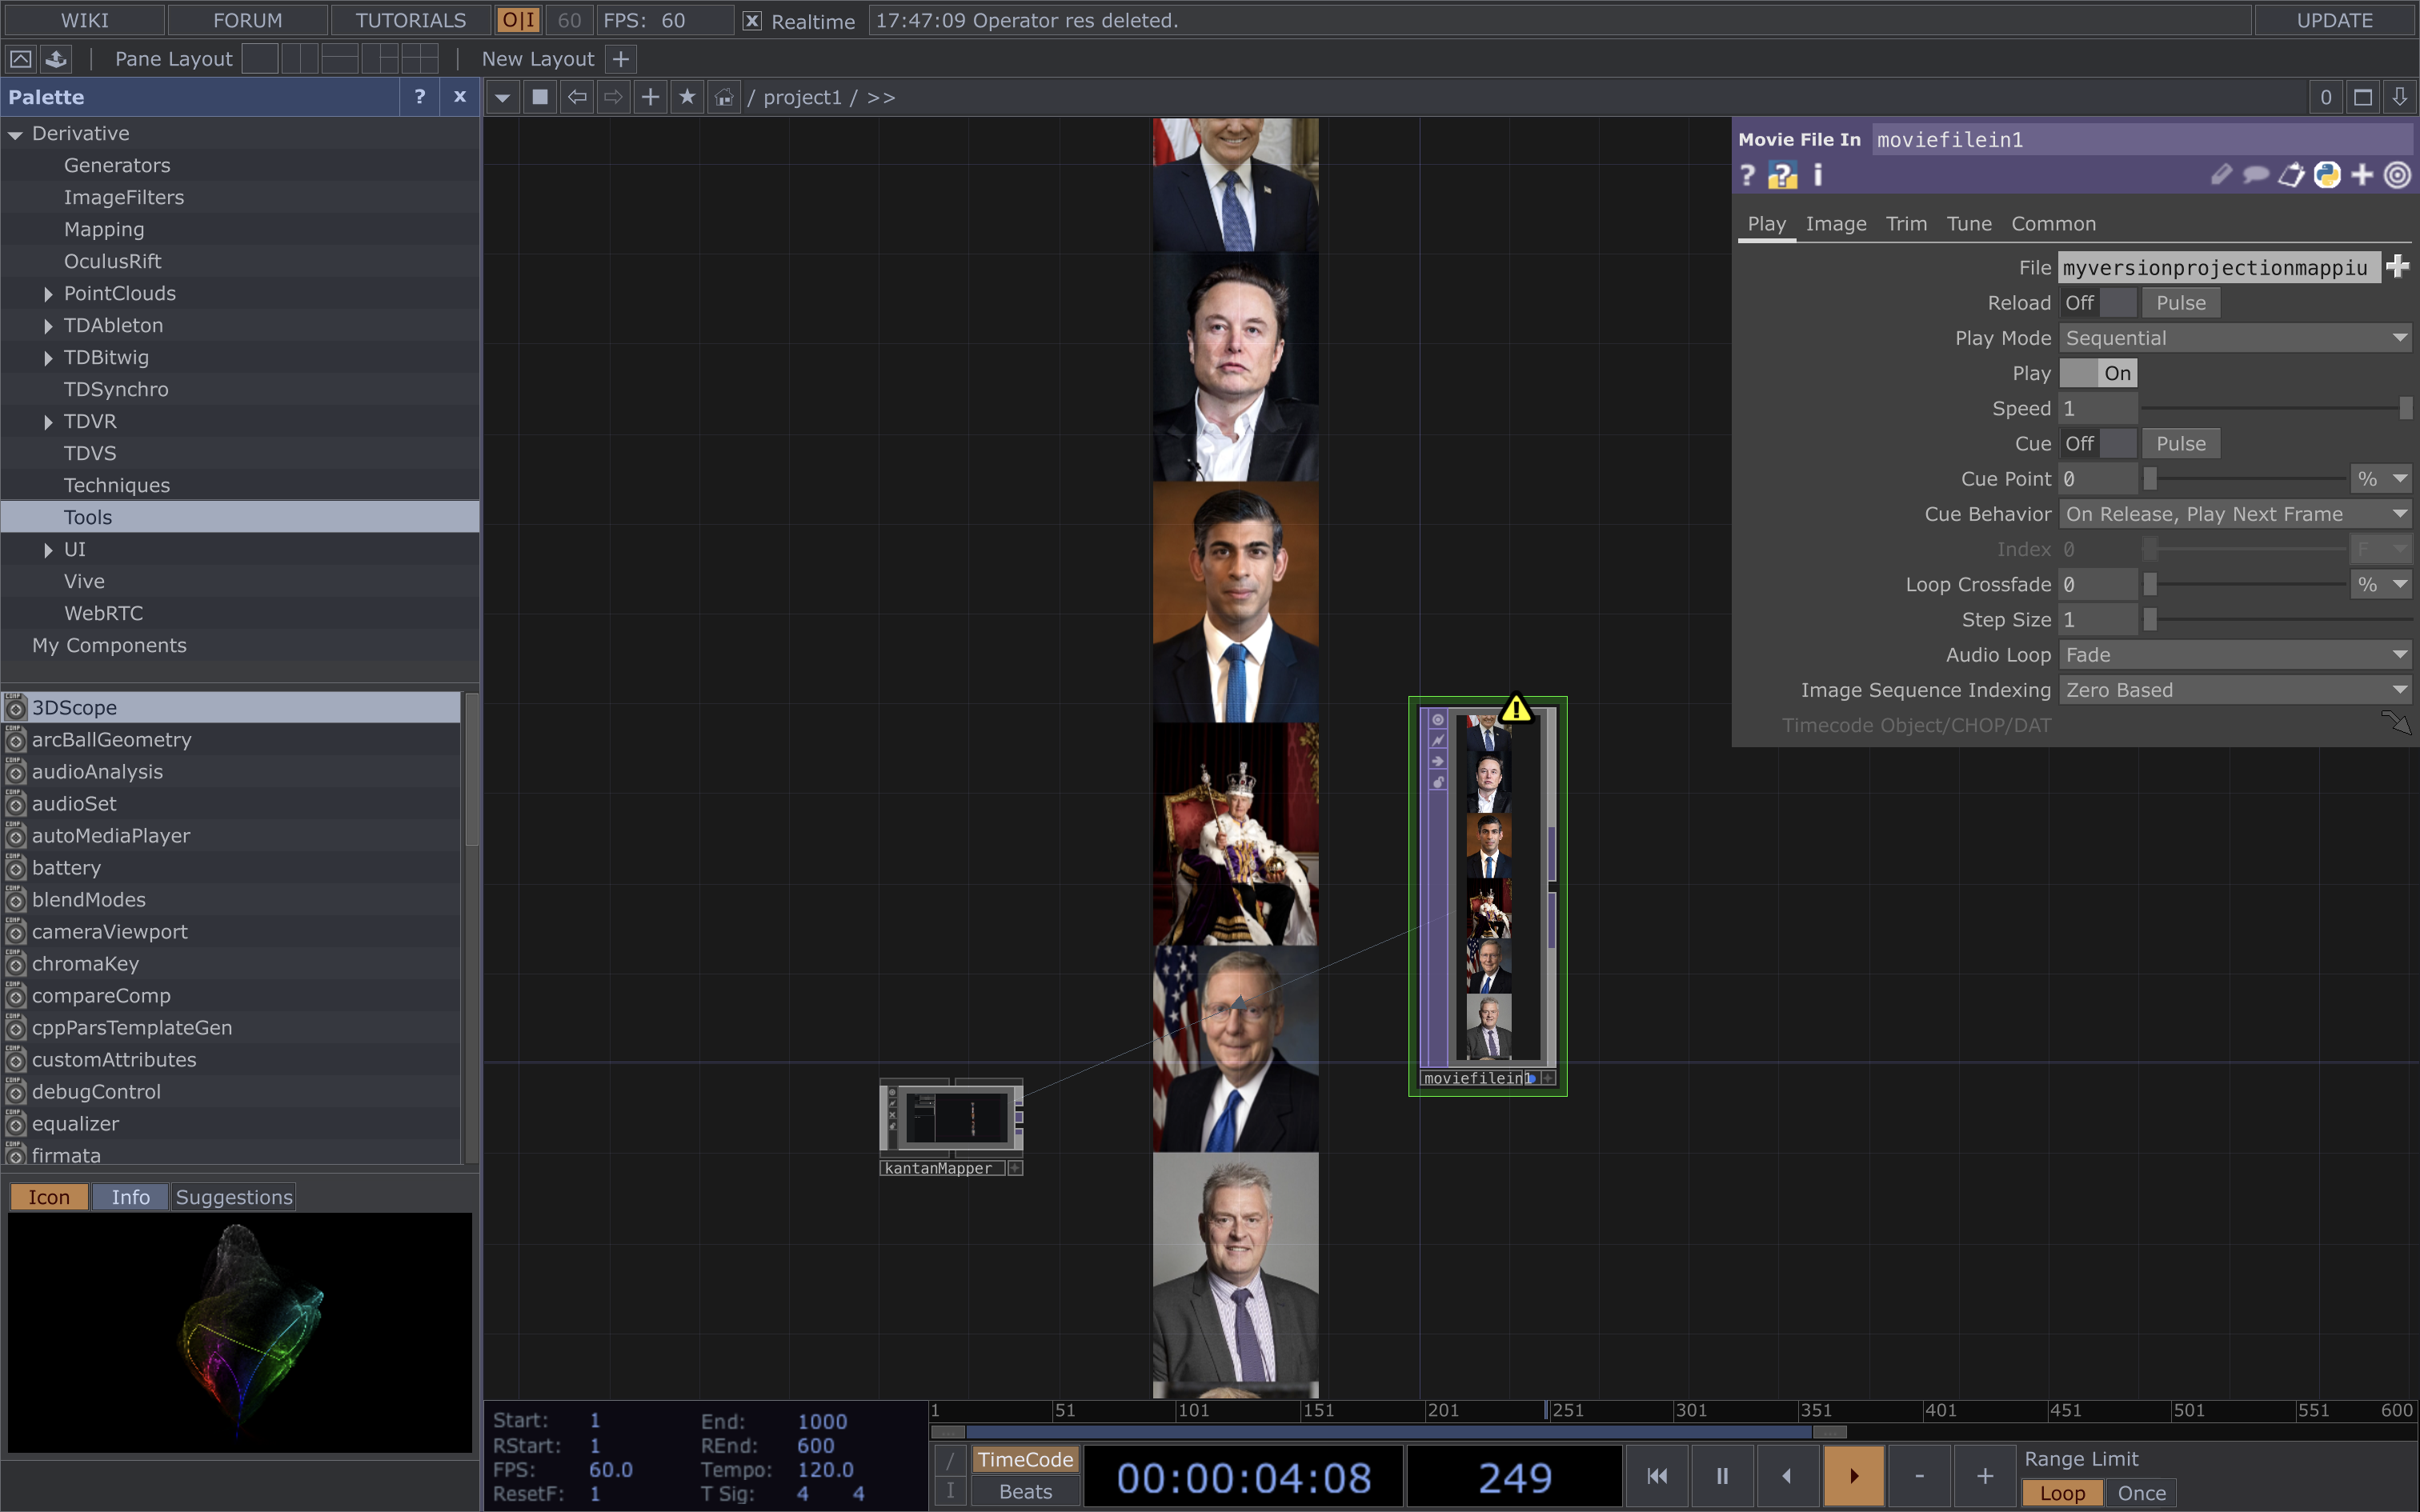This screenshot has width=2420, height=1512.
Task: Toggle the Realtime checkbox
Action: pos(753,21)
